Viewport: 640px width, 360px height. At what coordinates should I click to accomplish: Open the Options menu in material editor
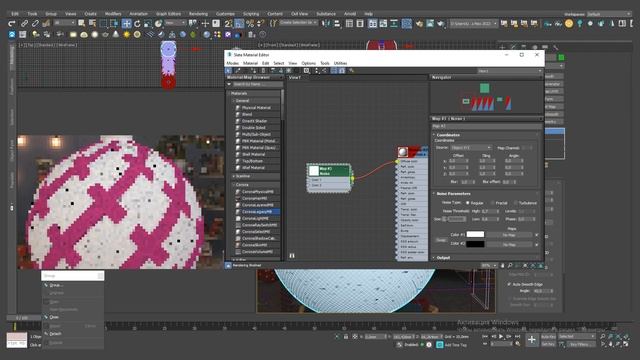pyautogui.click(x=309, y=63)
